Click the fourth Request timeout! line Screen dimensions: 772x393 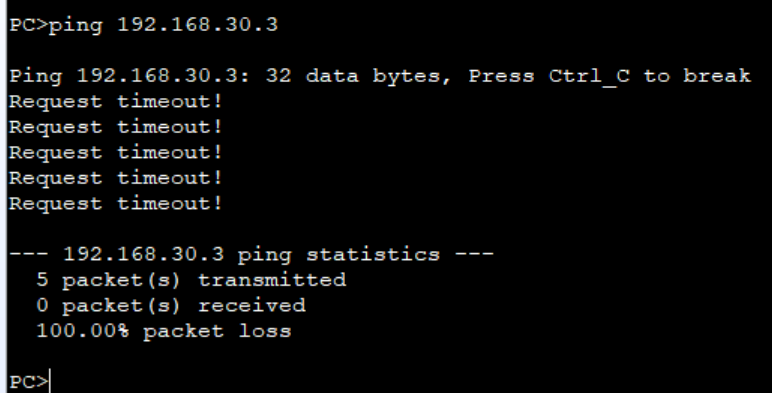point(116,178)
